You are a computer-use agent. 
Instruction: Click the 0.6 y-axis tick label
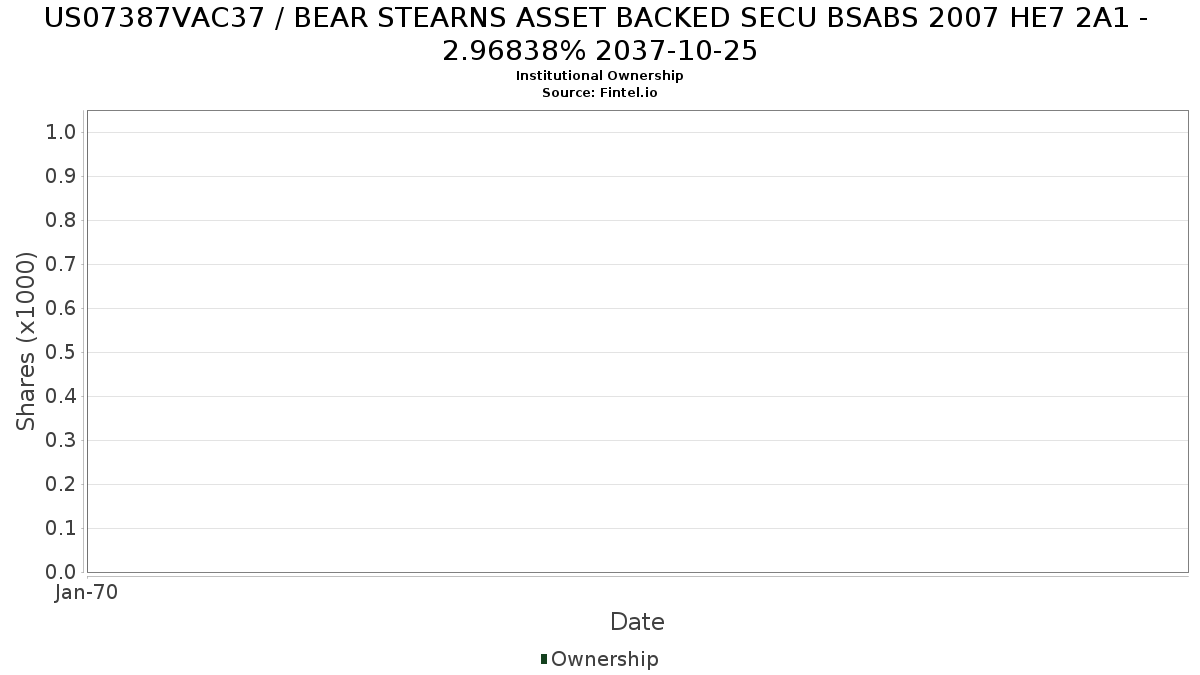point(61,309)
